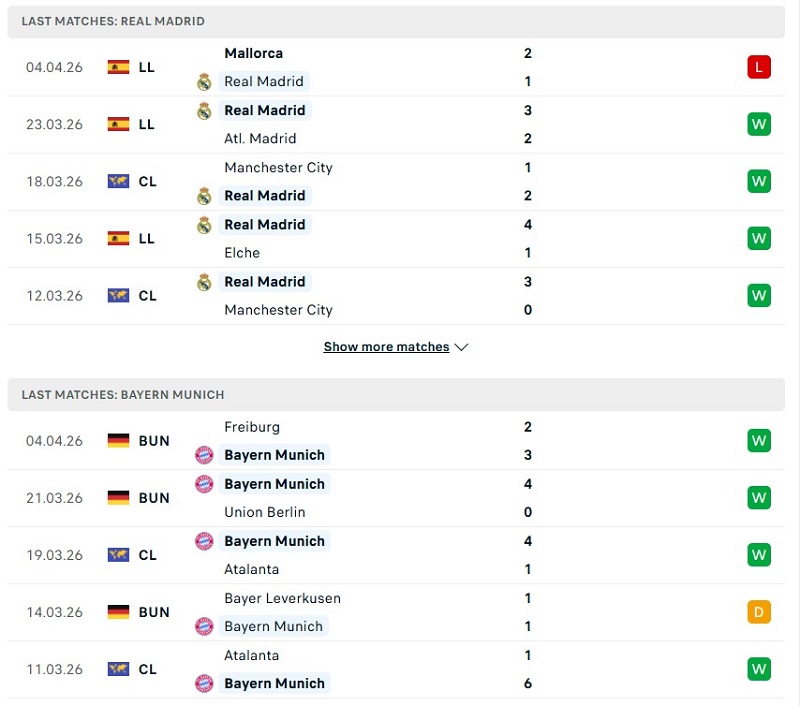Select the Champions League icon beside 11.03.26
Image resolution: width=800 pixels, height=706 pixels.
click(116, 669)
